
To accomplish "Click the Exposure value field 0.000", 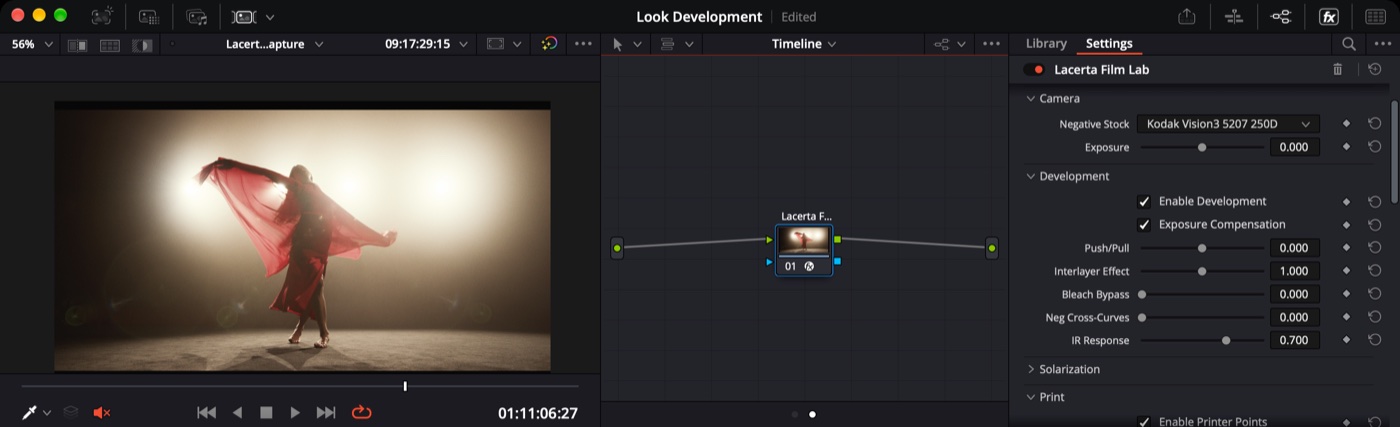I will click(1294, 147).
